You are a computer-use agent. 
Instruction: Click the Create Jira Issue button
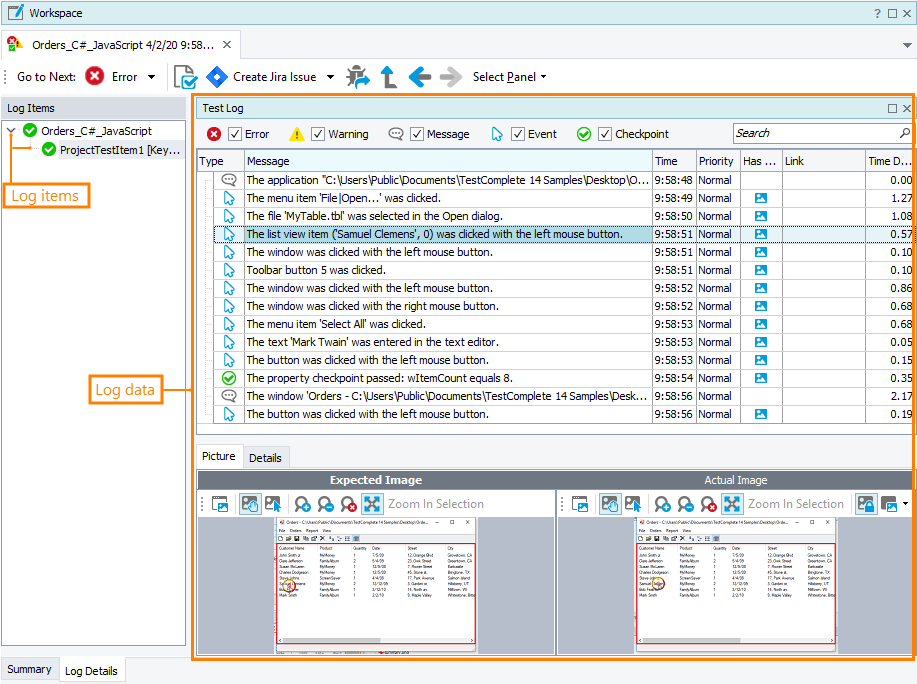pyautogui.click(x=275, y=76)
